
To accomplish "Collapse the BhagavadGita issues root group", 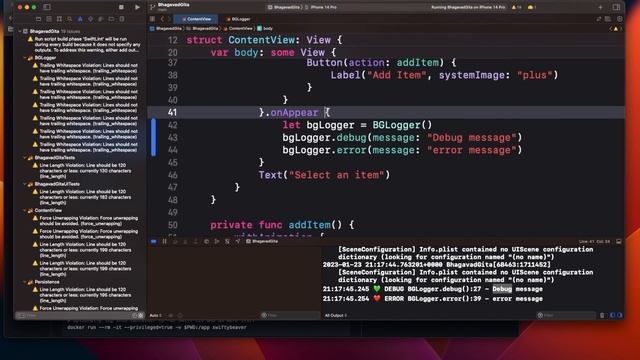I will click(20, 31).
